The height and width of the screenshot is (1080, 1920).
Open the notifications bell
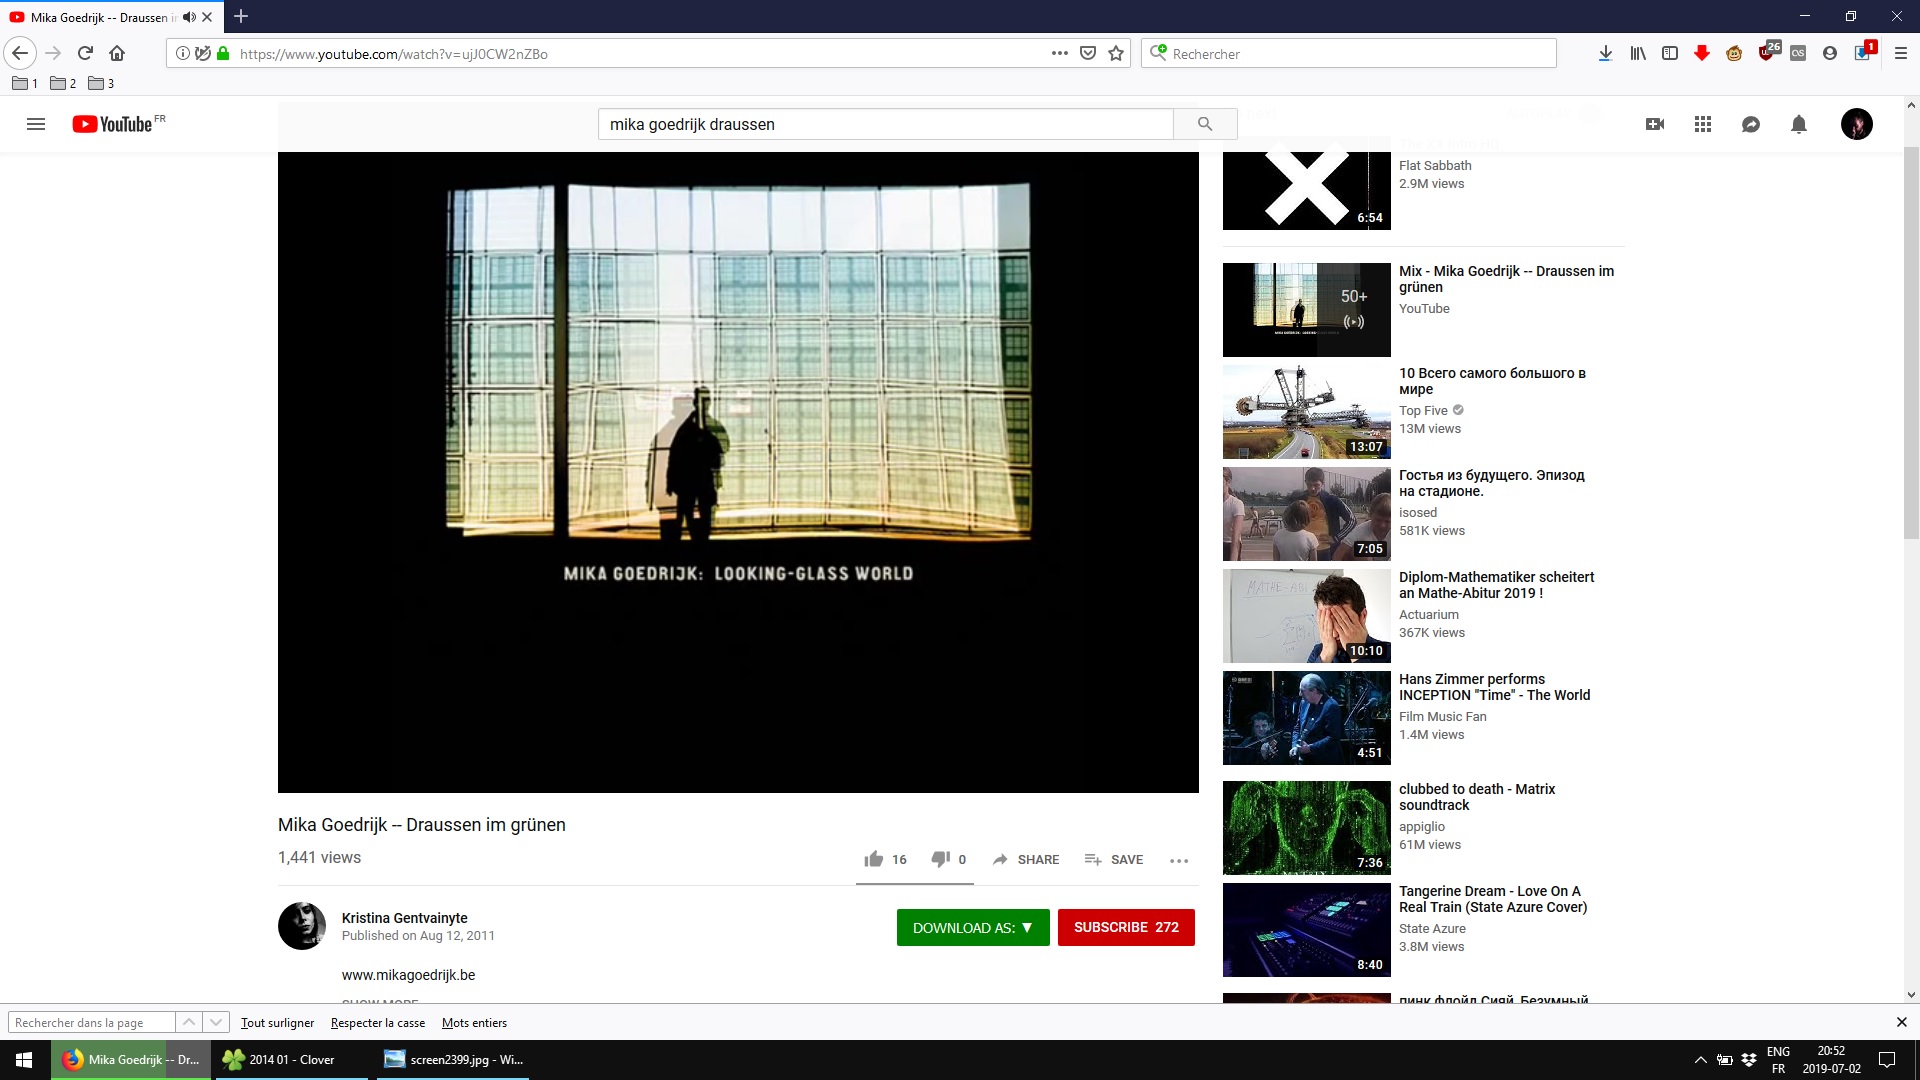(x=1799, y=124)
